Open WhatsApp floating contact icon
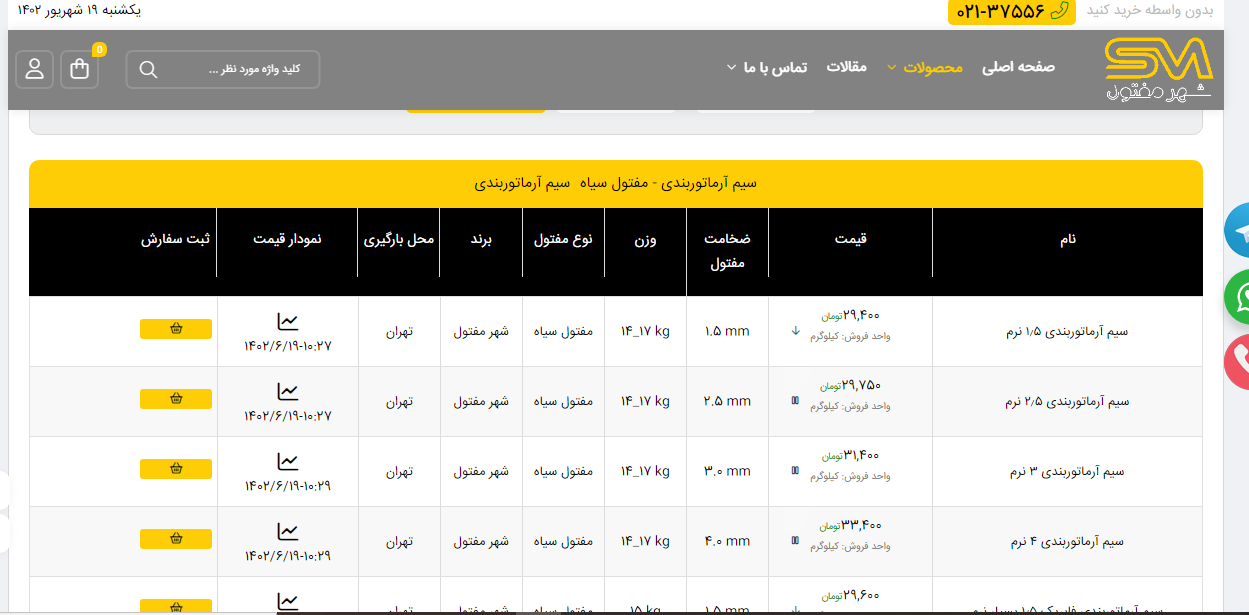The width and height of the screenshot is (1249, 615). (x=1240, y=296)
